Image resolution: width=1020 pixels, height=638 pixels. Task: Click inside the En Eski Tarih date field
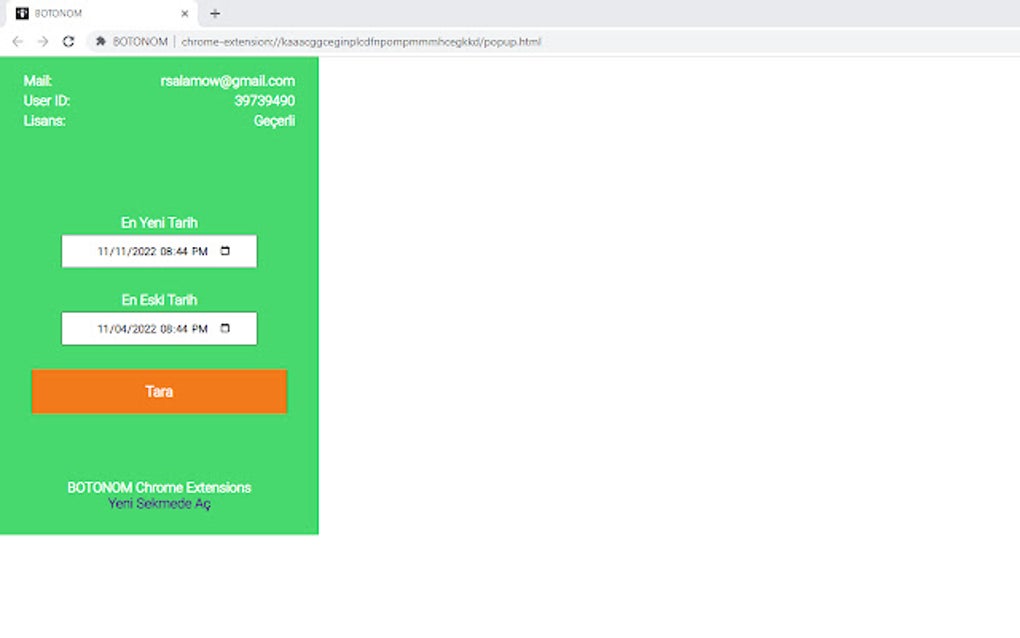[150, 328]
